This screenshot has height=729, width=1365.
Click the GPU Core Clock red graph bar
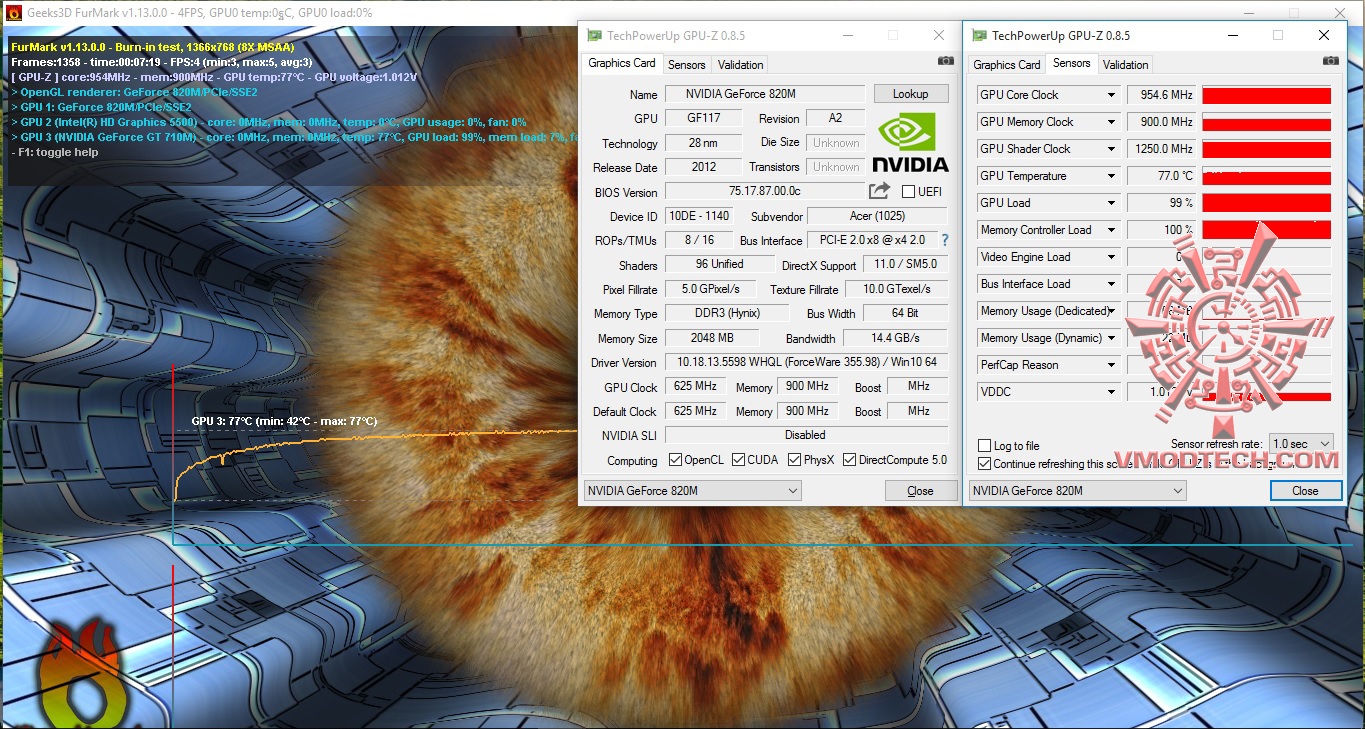[1266, 95]
